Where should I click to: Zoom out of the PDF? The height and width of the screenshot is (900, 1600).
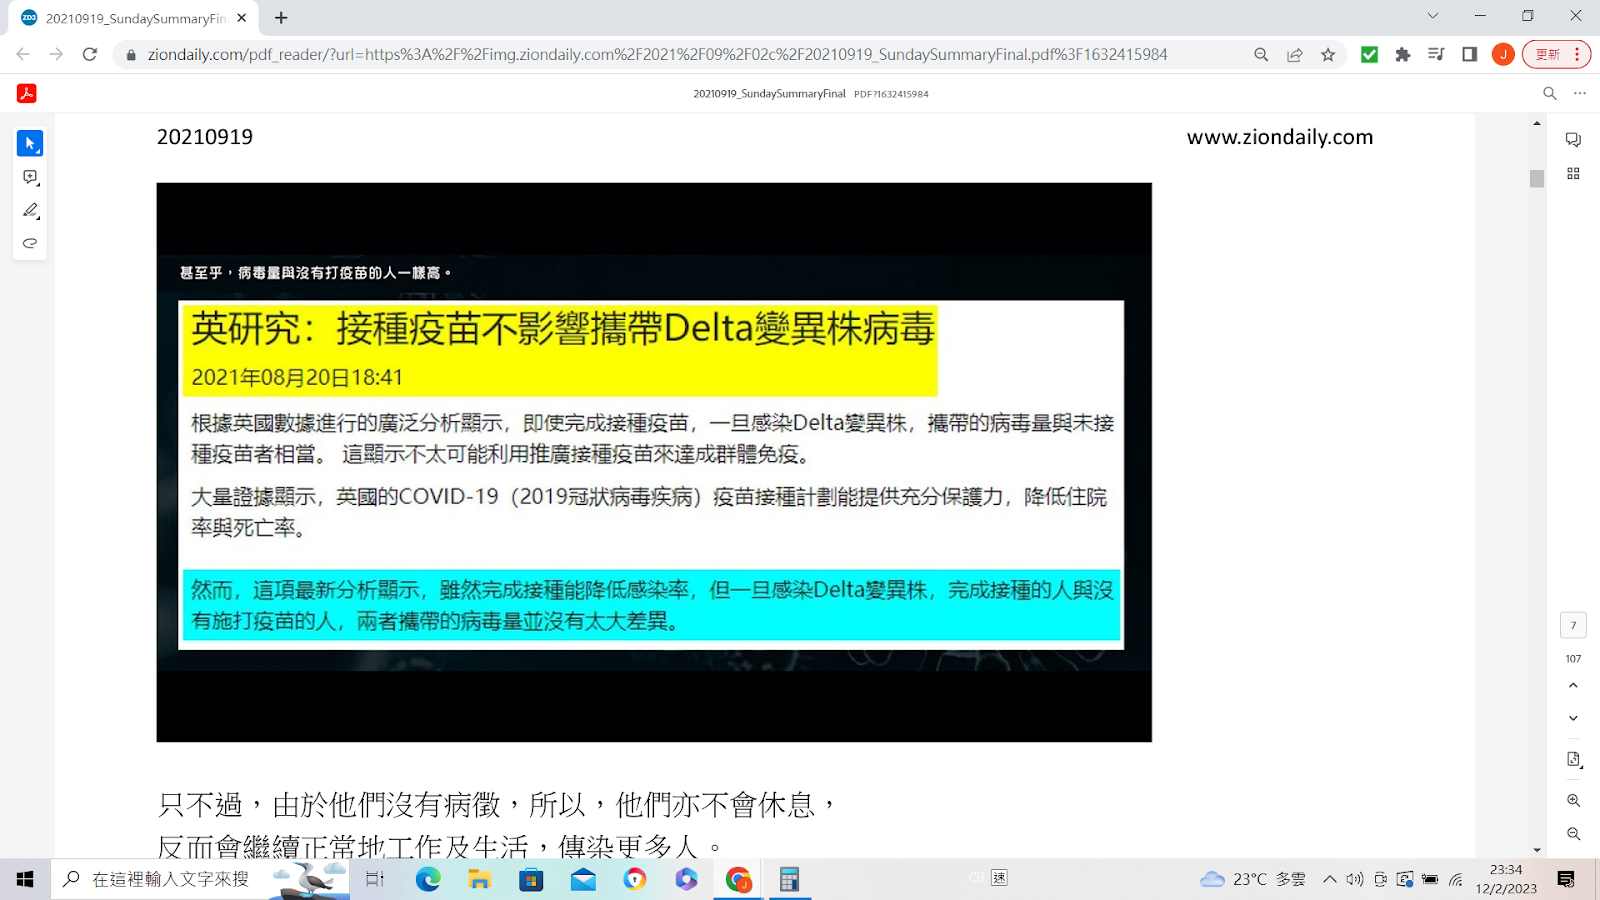click(1573, 834)
